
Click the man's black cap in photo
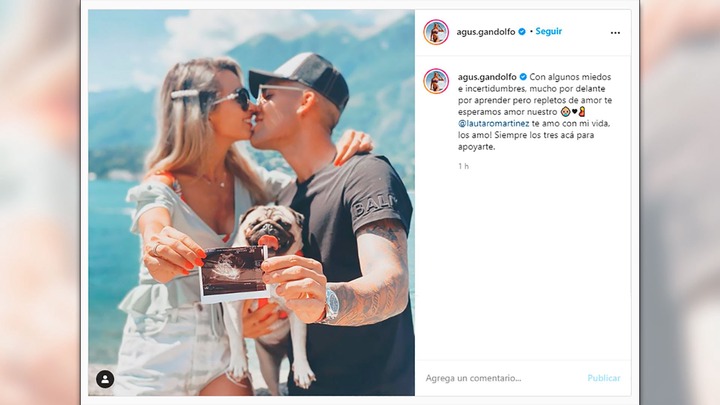point(301,78)
